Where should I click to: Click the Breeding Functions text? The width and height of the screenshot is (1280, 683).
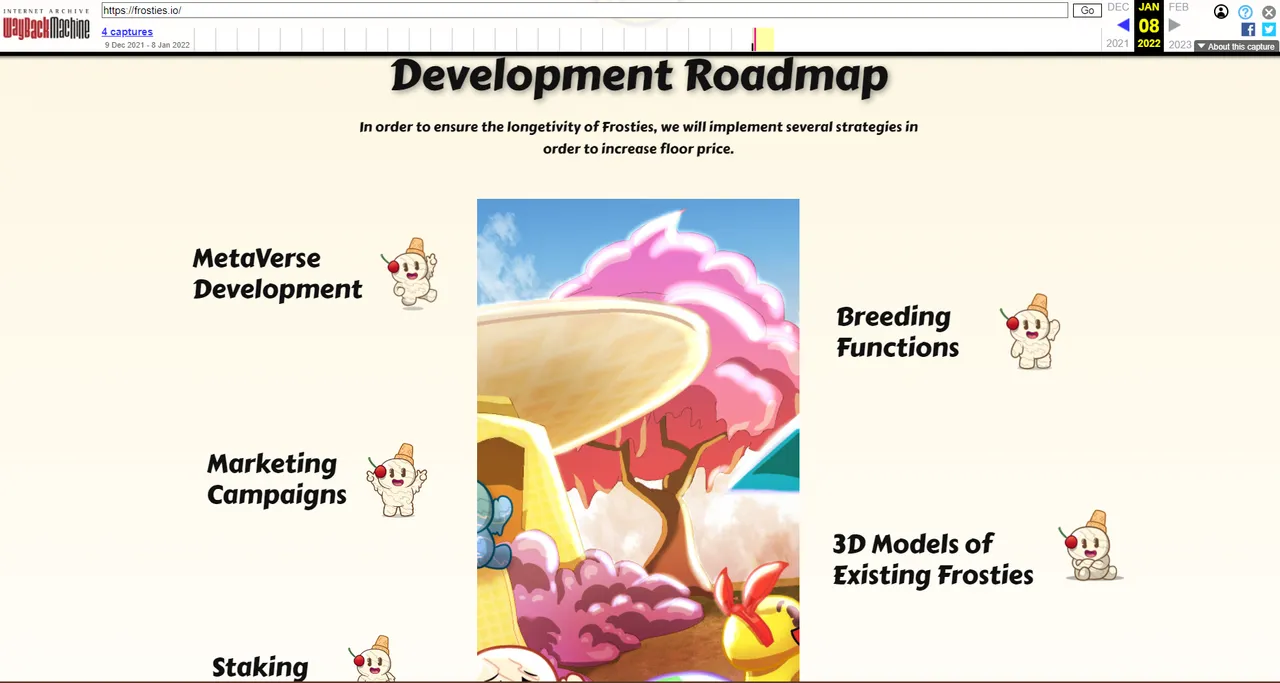(x=897, y=332)
